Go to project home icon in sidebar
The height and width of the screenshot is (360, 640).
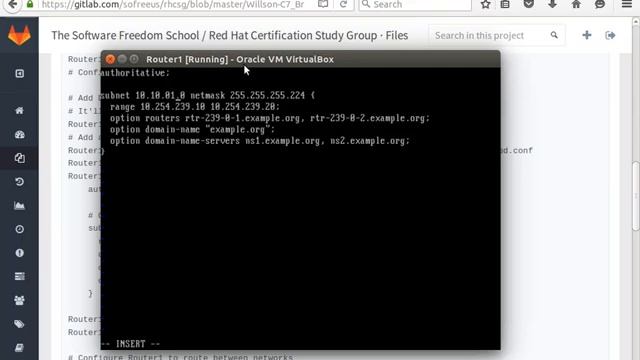(20, 111)
